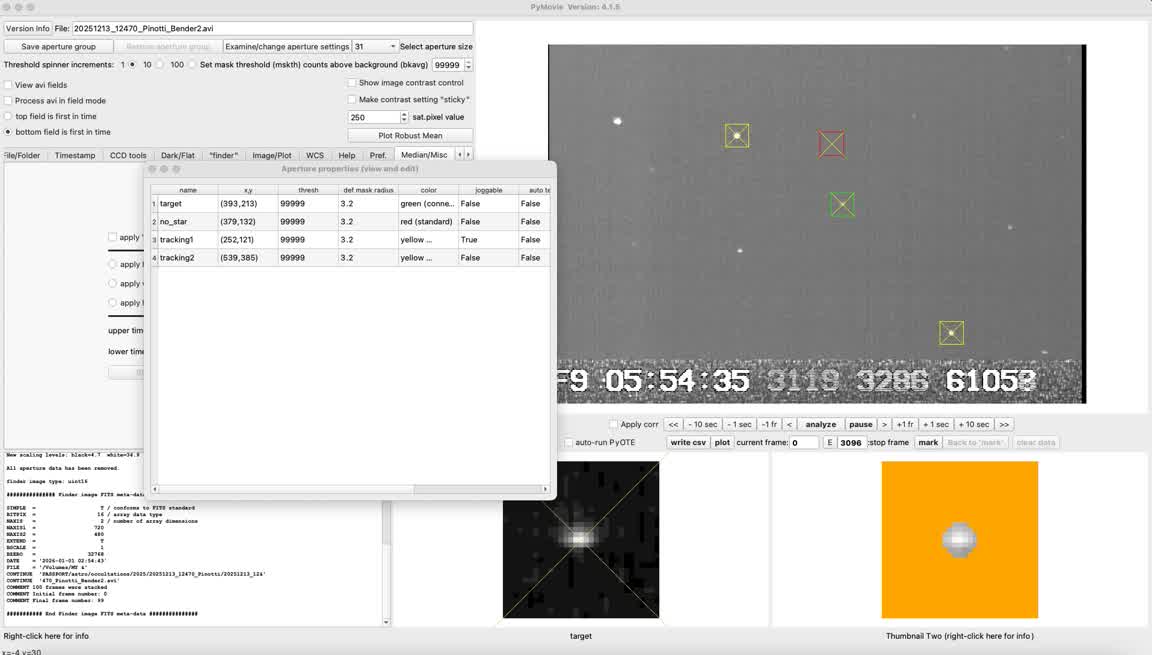The image size is (1152, 655).
Task: Step back one frame with -1 fr
Action: coord(768,424)
